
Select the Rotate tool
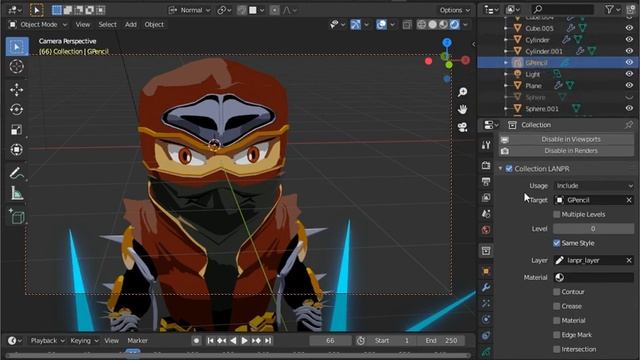pos(17,109)
